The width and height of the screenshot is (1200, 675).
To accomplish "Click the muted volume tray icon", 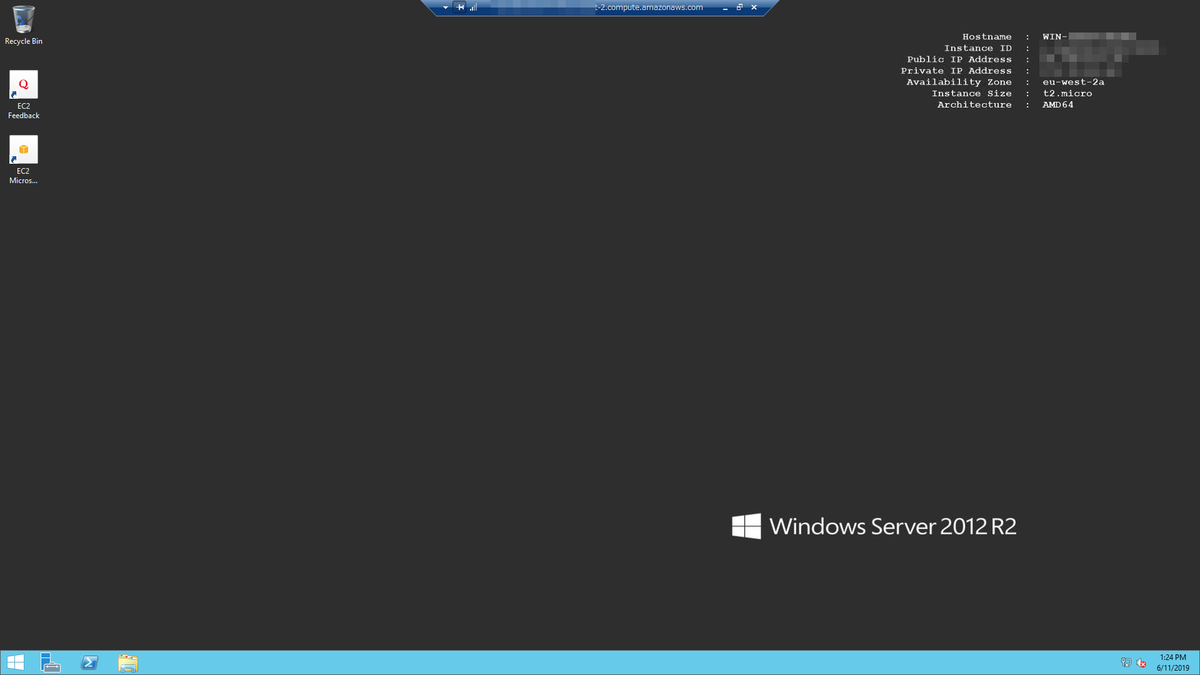I will click(x=1141, y=662).
